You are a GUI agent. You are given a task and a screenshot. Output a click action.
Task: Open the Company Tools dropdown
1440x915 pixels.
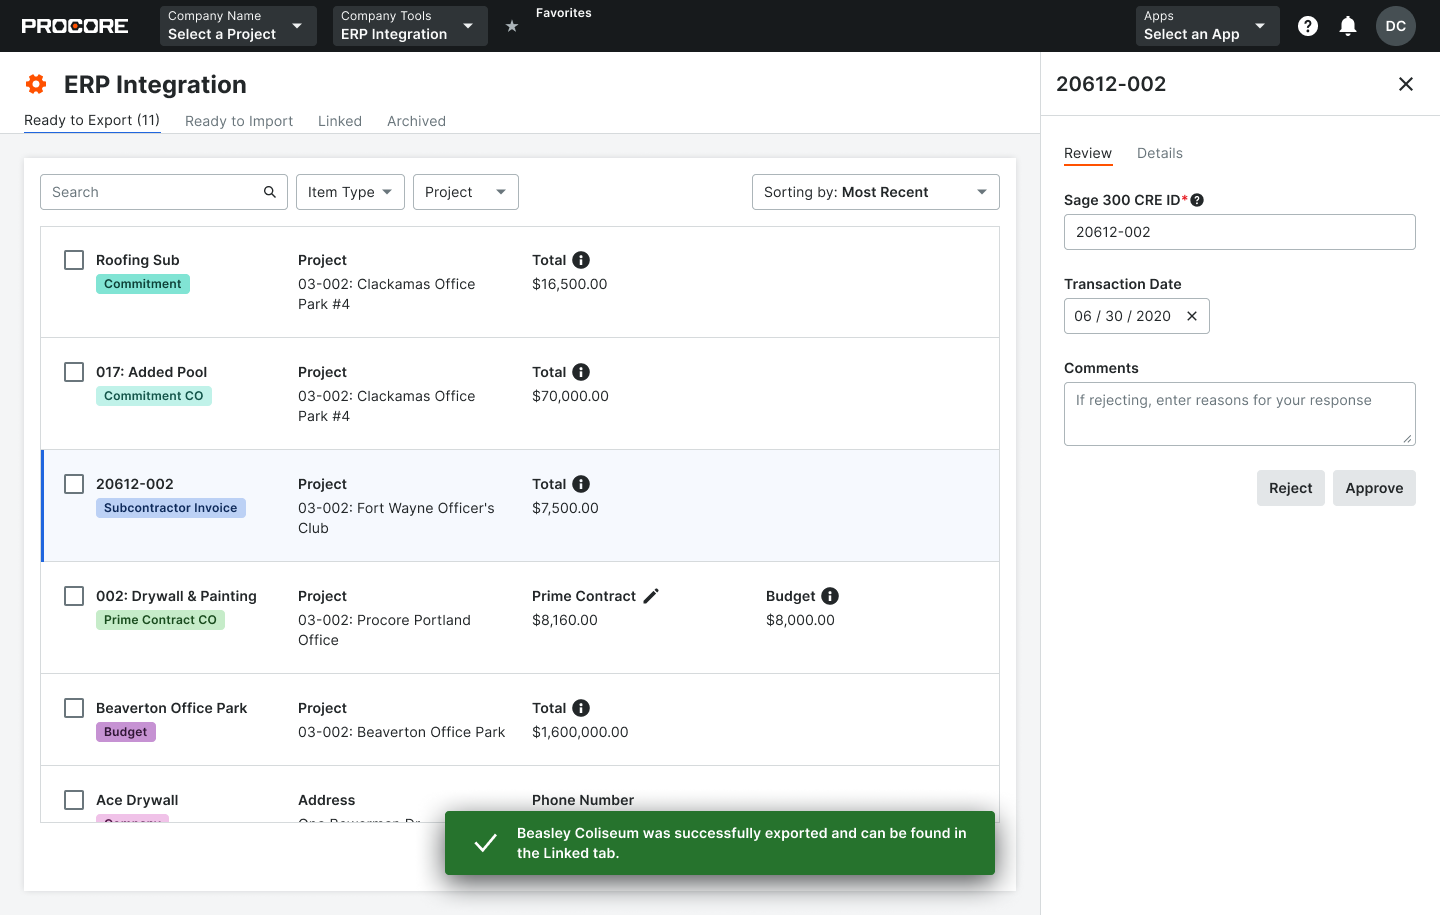pyautogui.click(x=410, y=26)
